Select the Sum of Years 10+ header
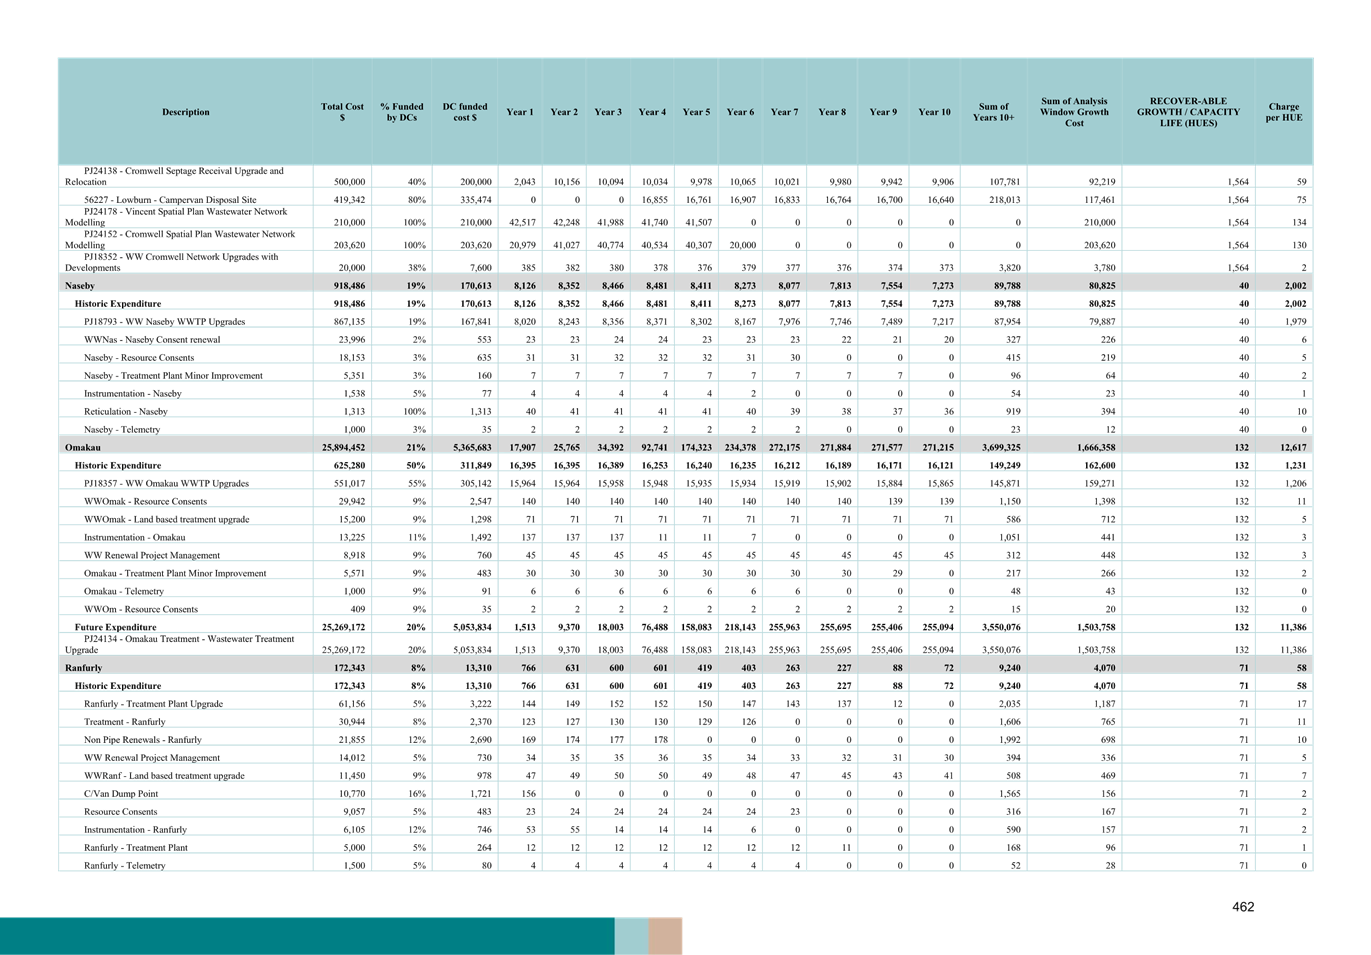 tap(994, 112)
